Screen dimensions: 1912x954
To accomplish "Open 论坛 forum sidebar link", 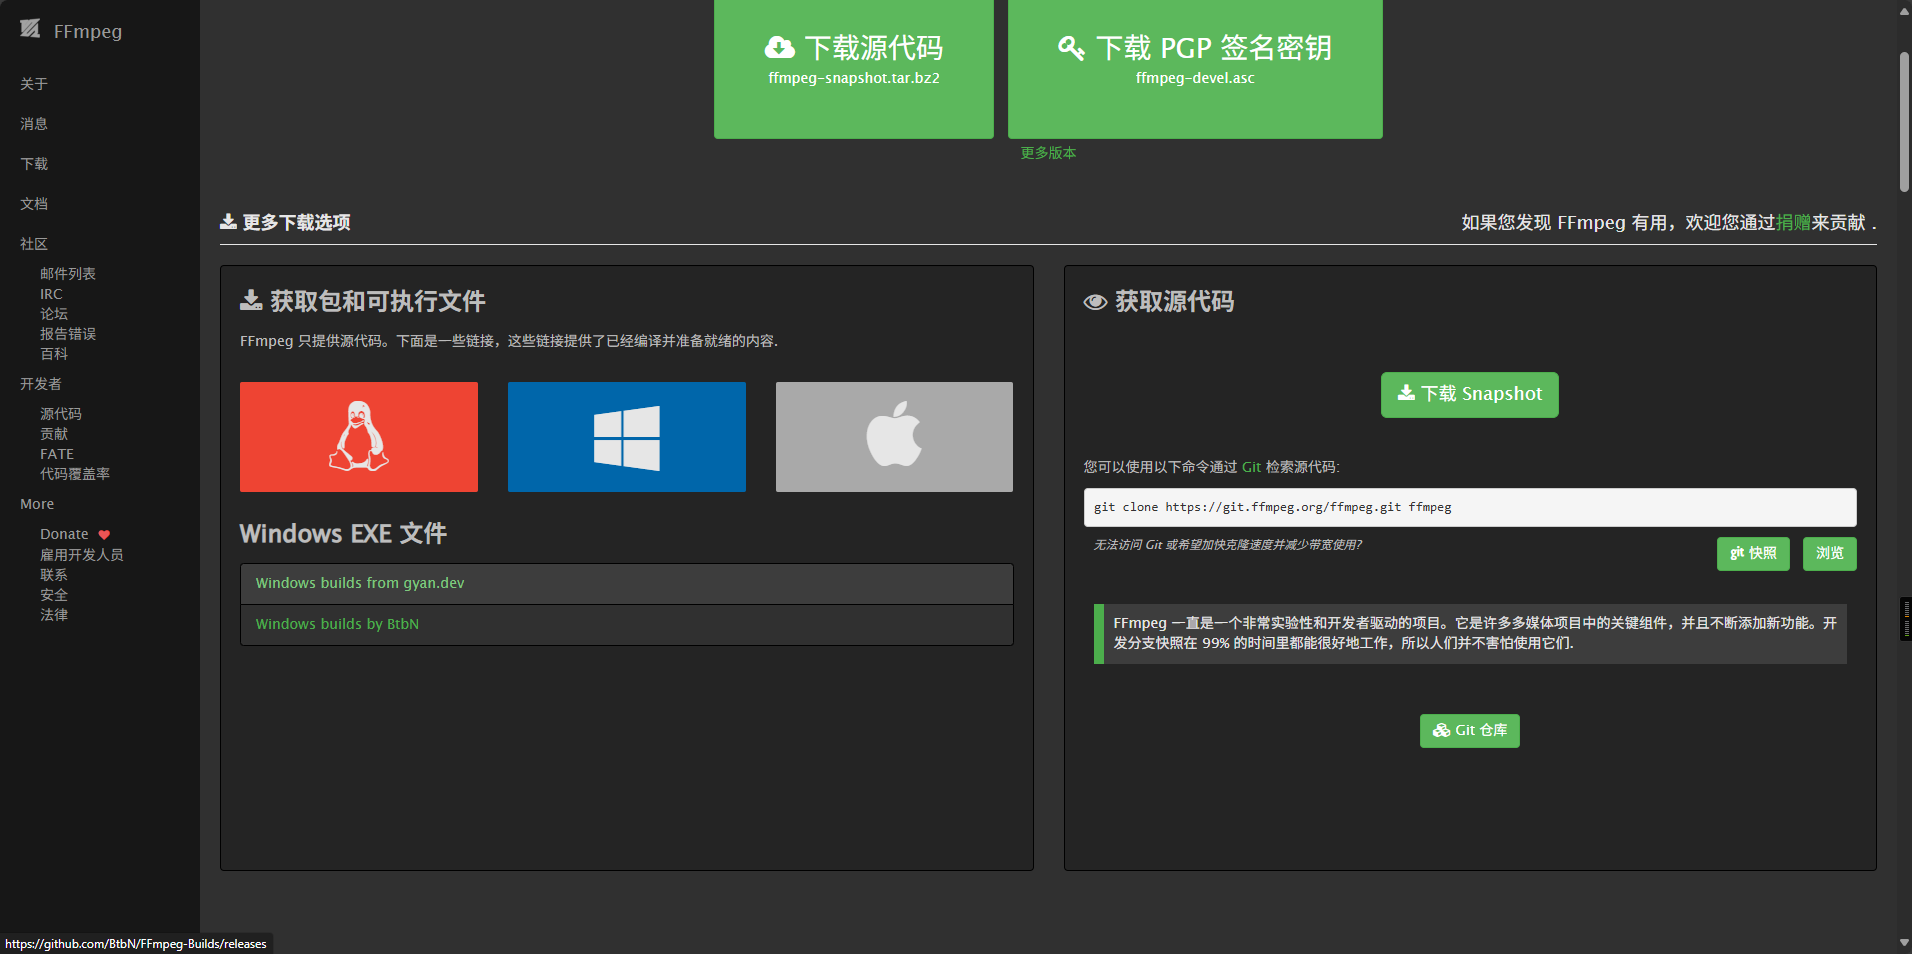I will pyautogui.click(x=54, y=314).
